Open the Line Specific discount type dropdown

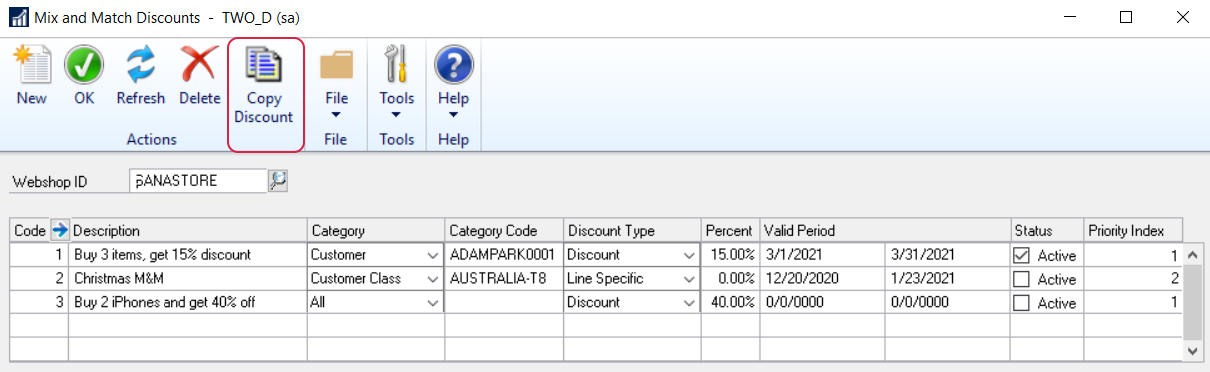pyautogui.click(x=688, y=279)
